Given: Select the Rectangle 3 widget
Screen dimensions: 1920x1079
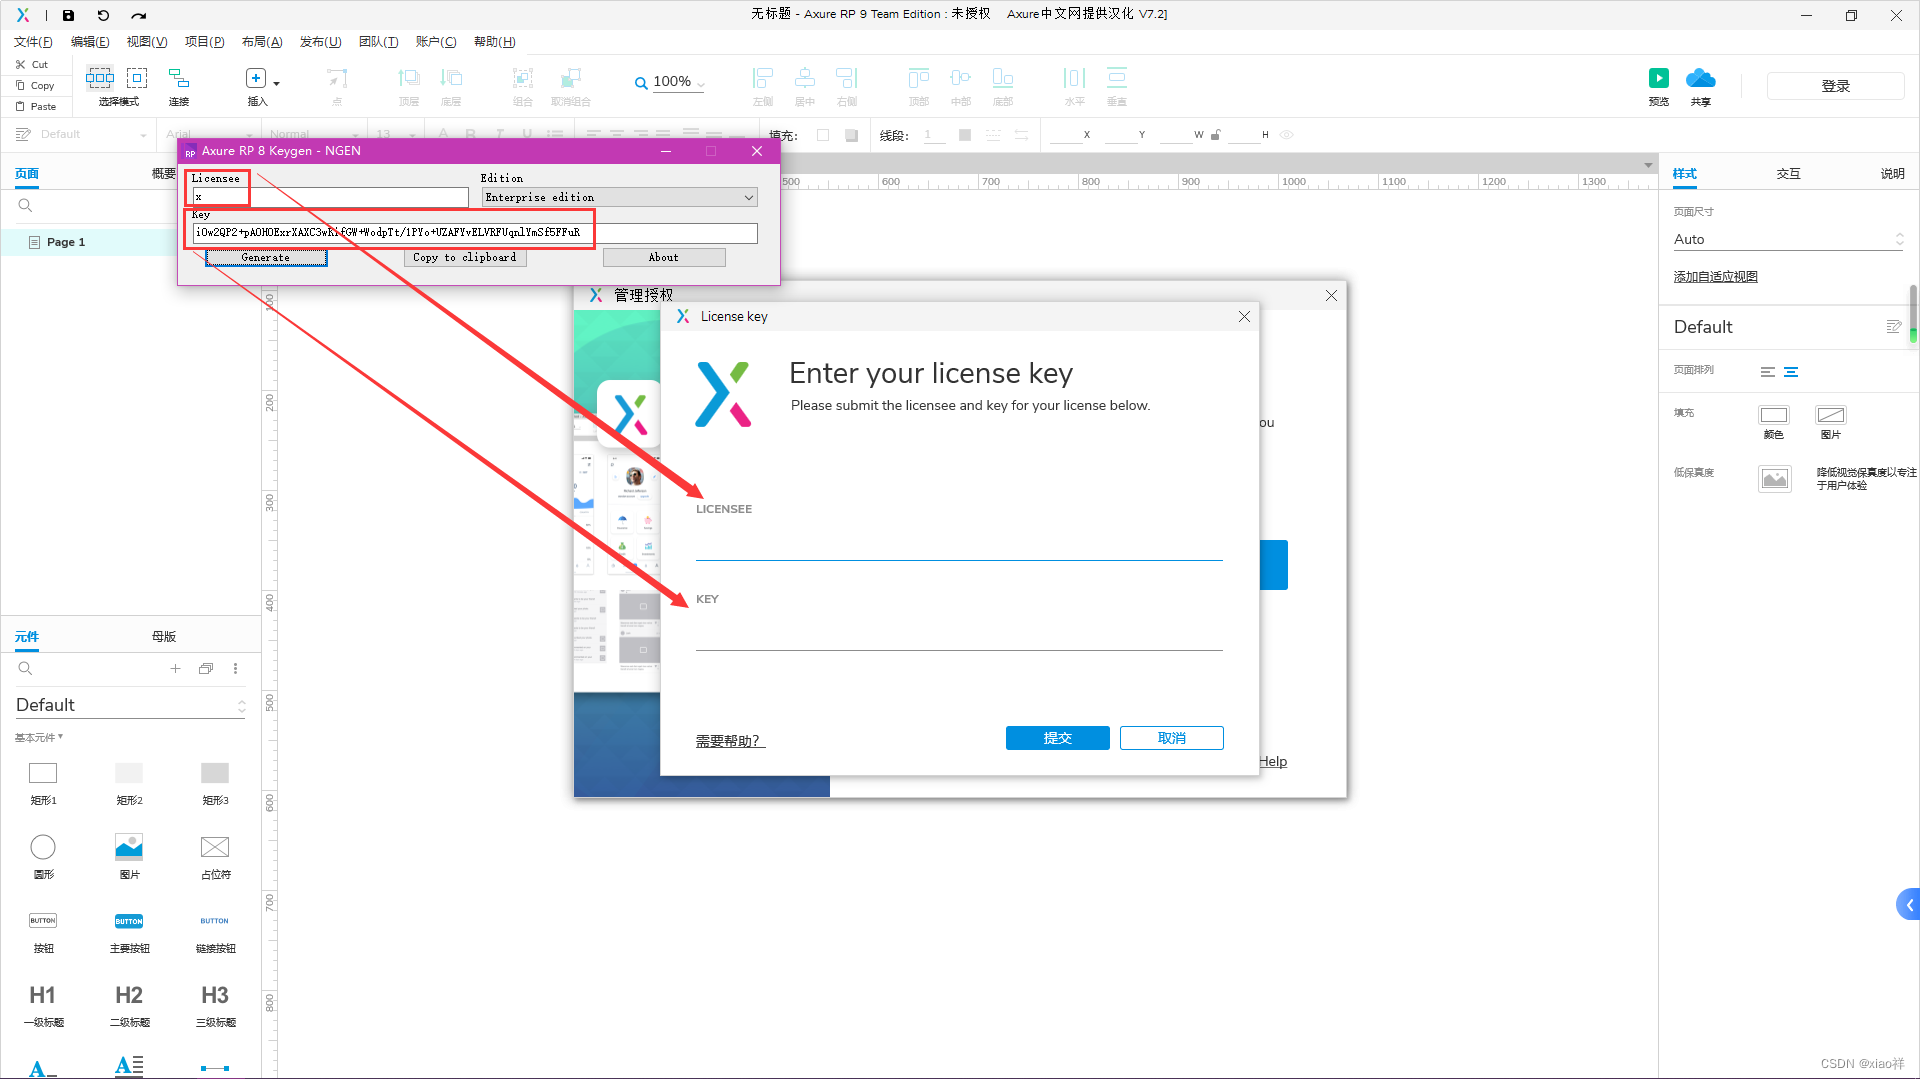Looking at the screenshot, I should tap(215, 773).
